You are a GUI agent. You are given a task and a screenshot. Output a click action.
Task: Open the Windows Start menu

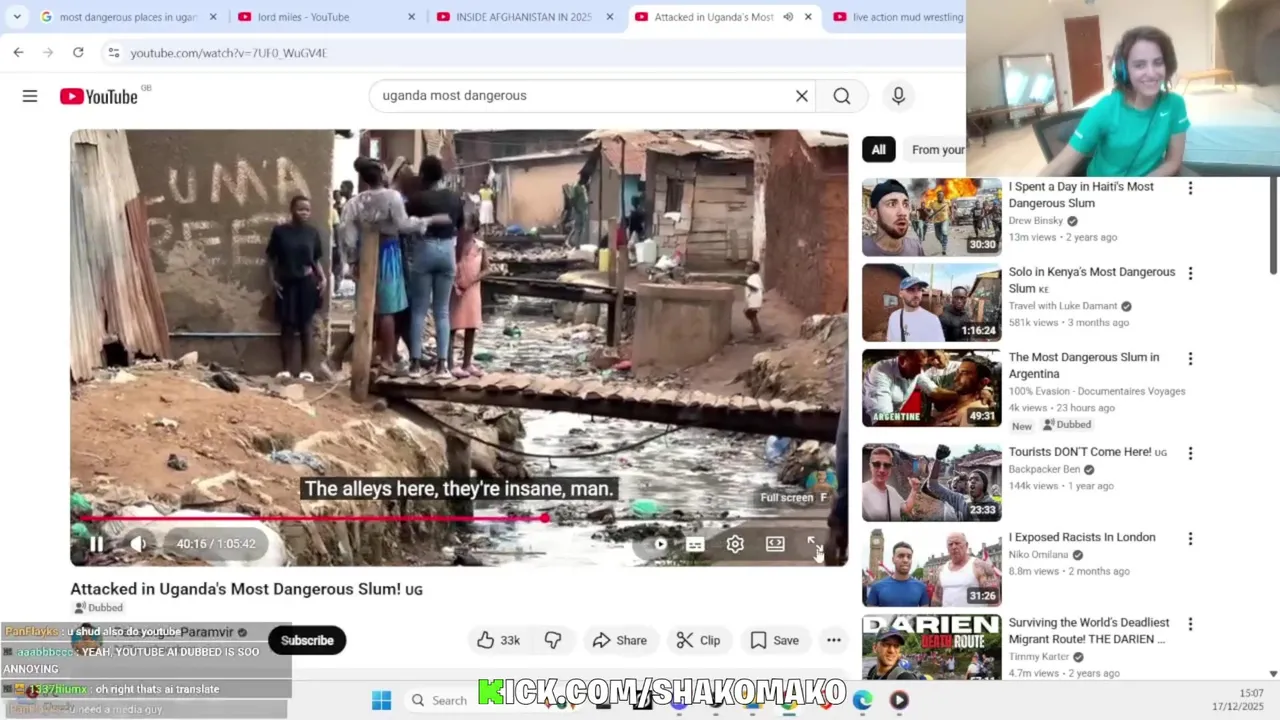click(x=382, y=700)
